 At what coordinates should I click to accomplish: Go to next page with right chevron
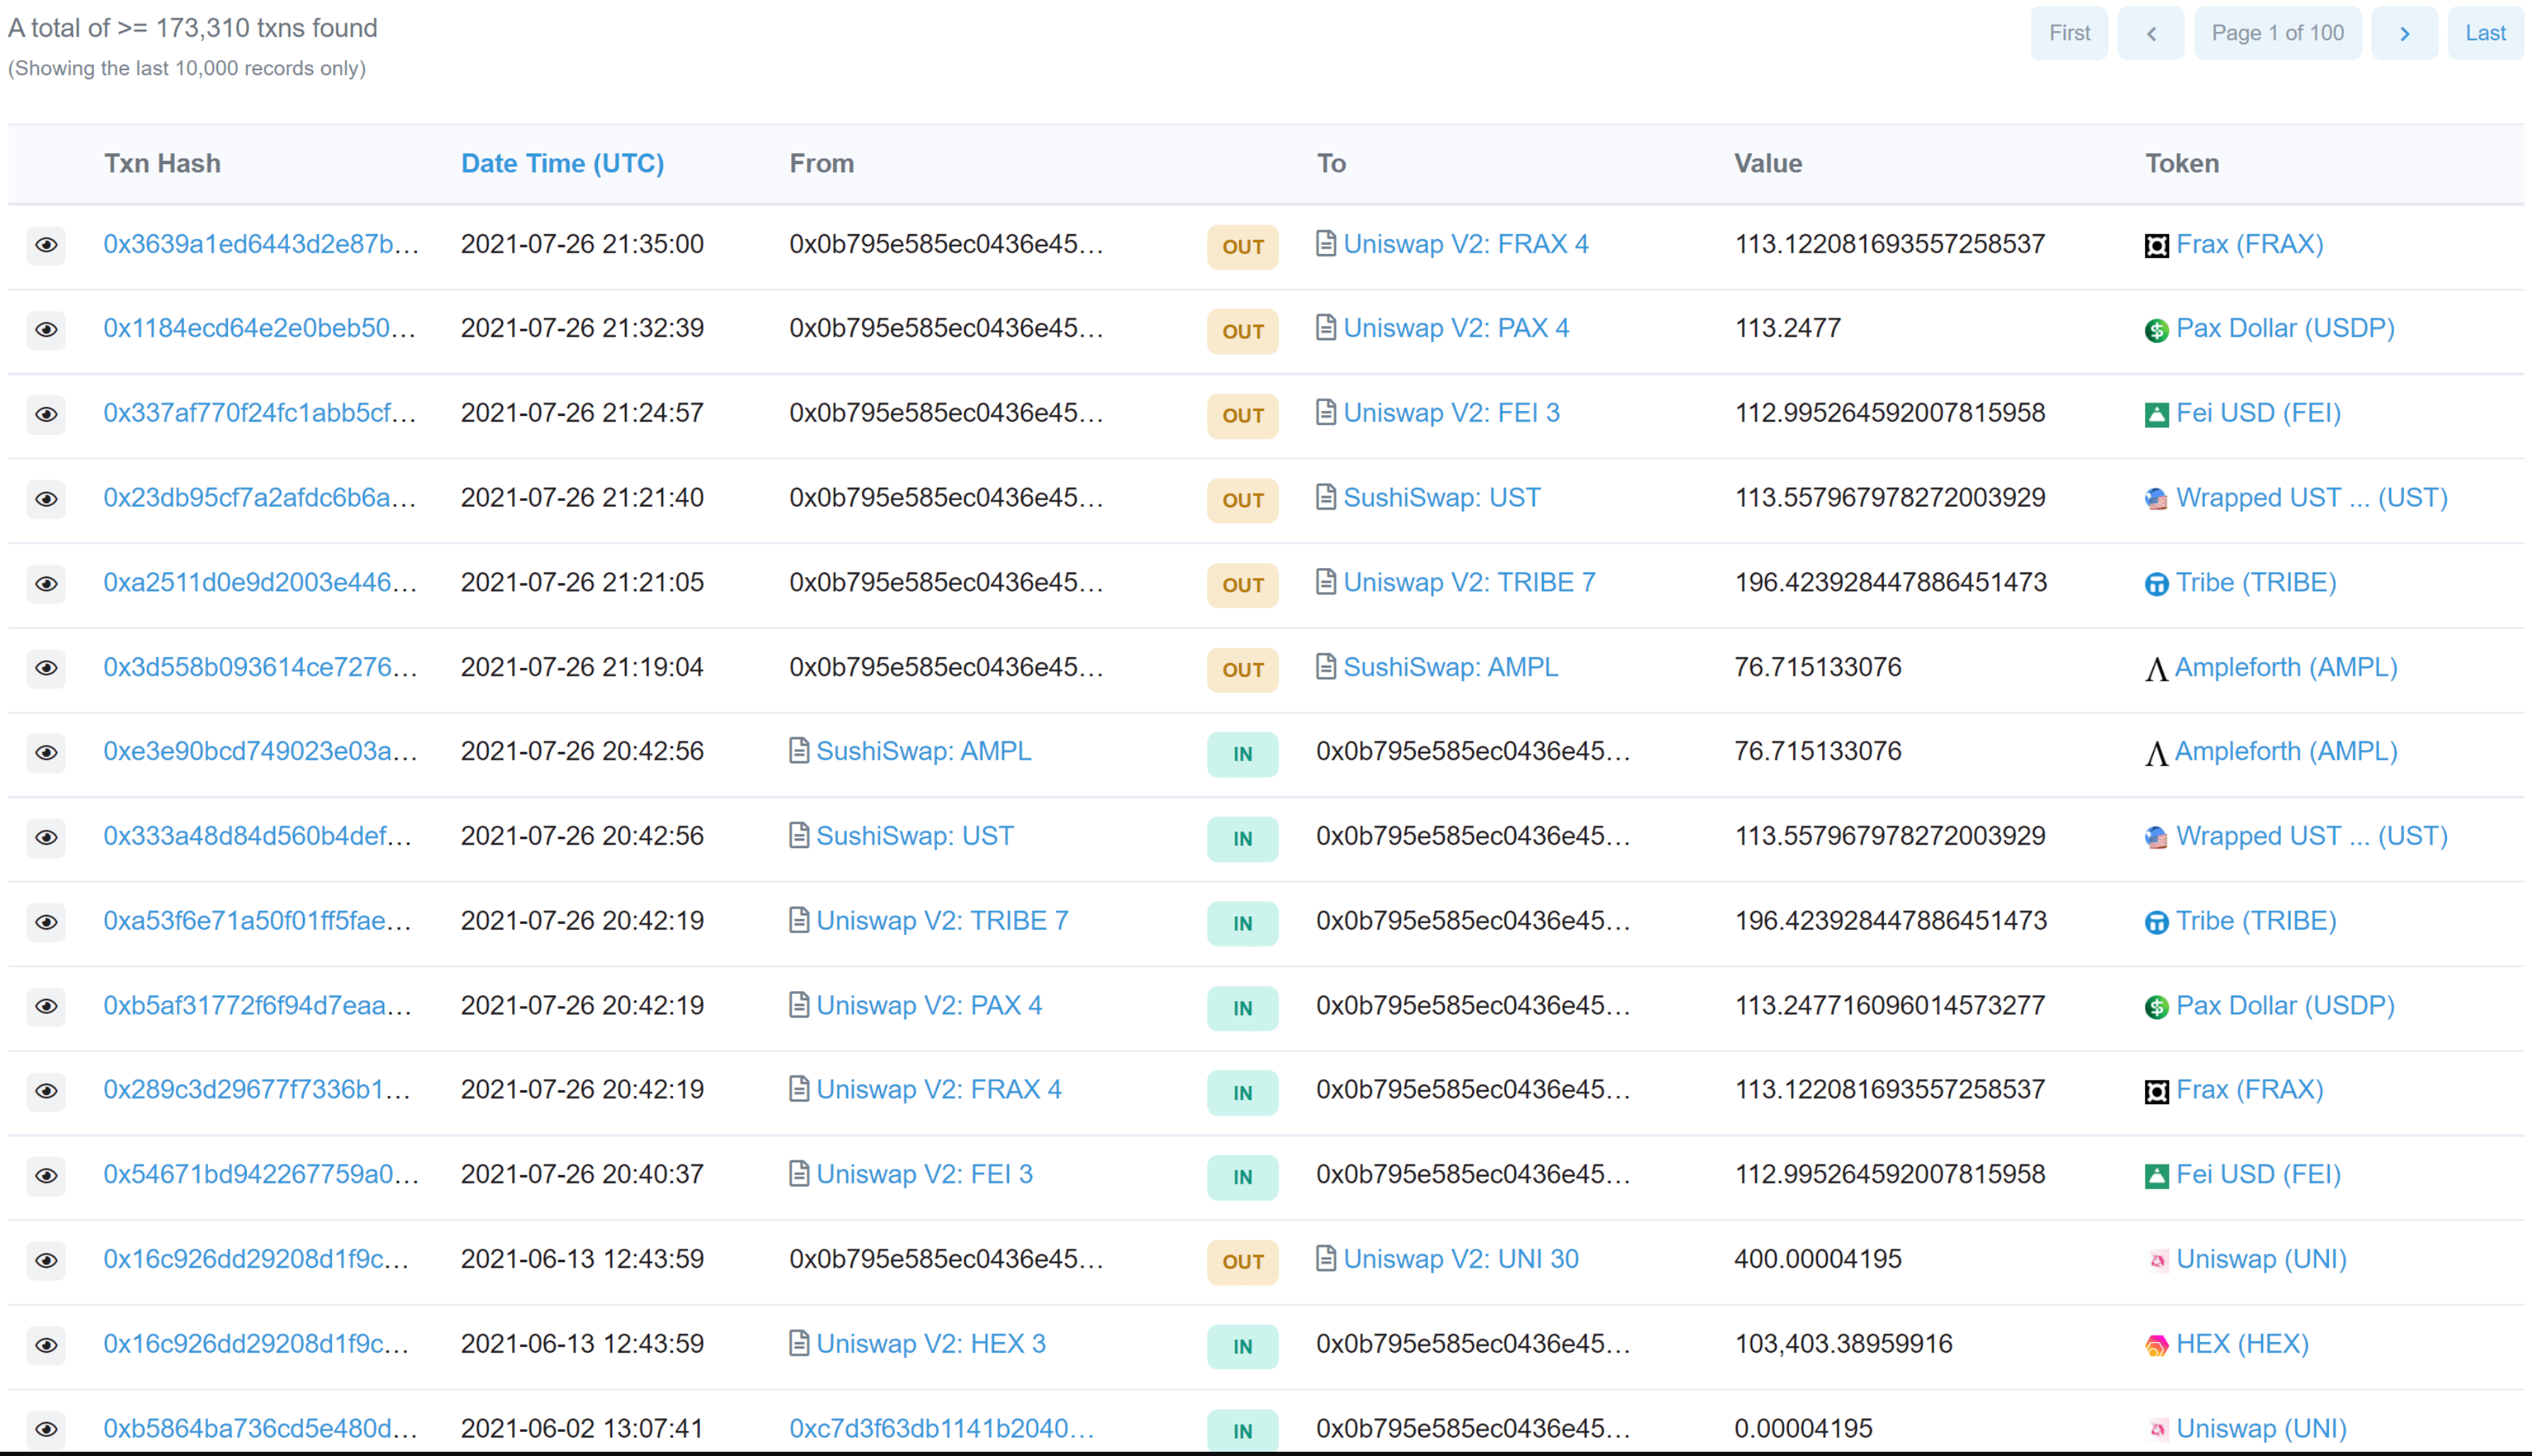pyautogui.click(x=2404, y=33)
